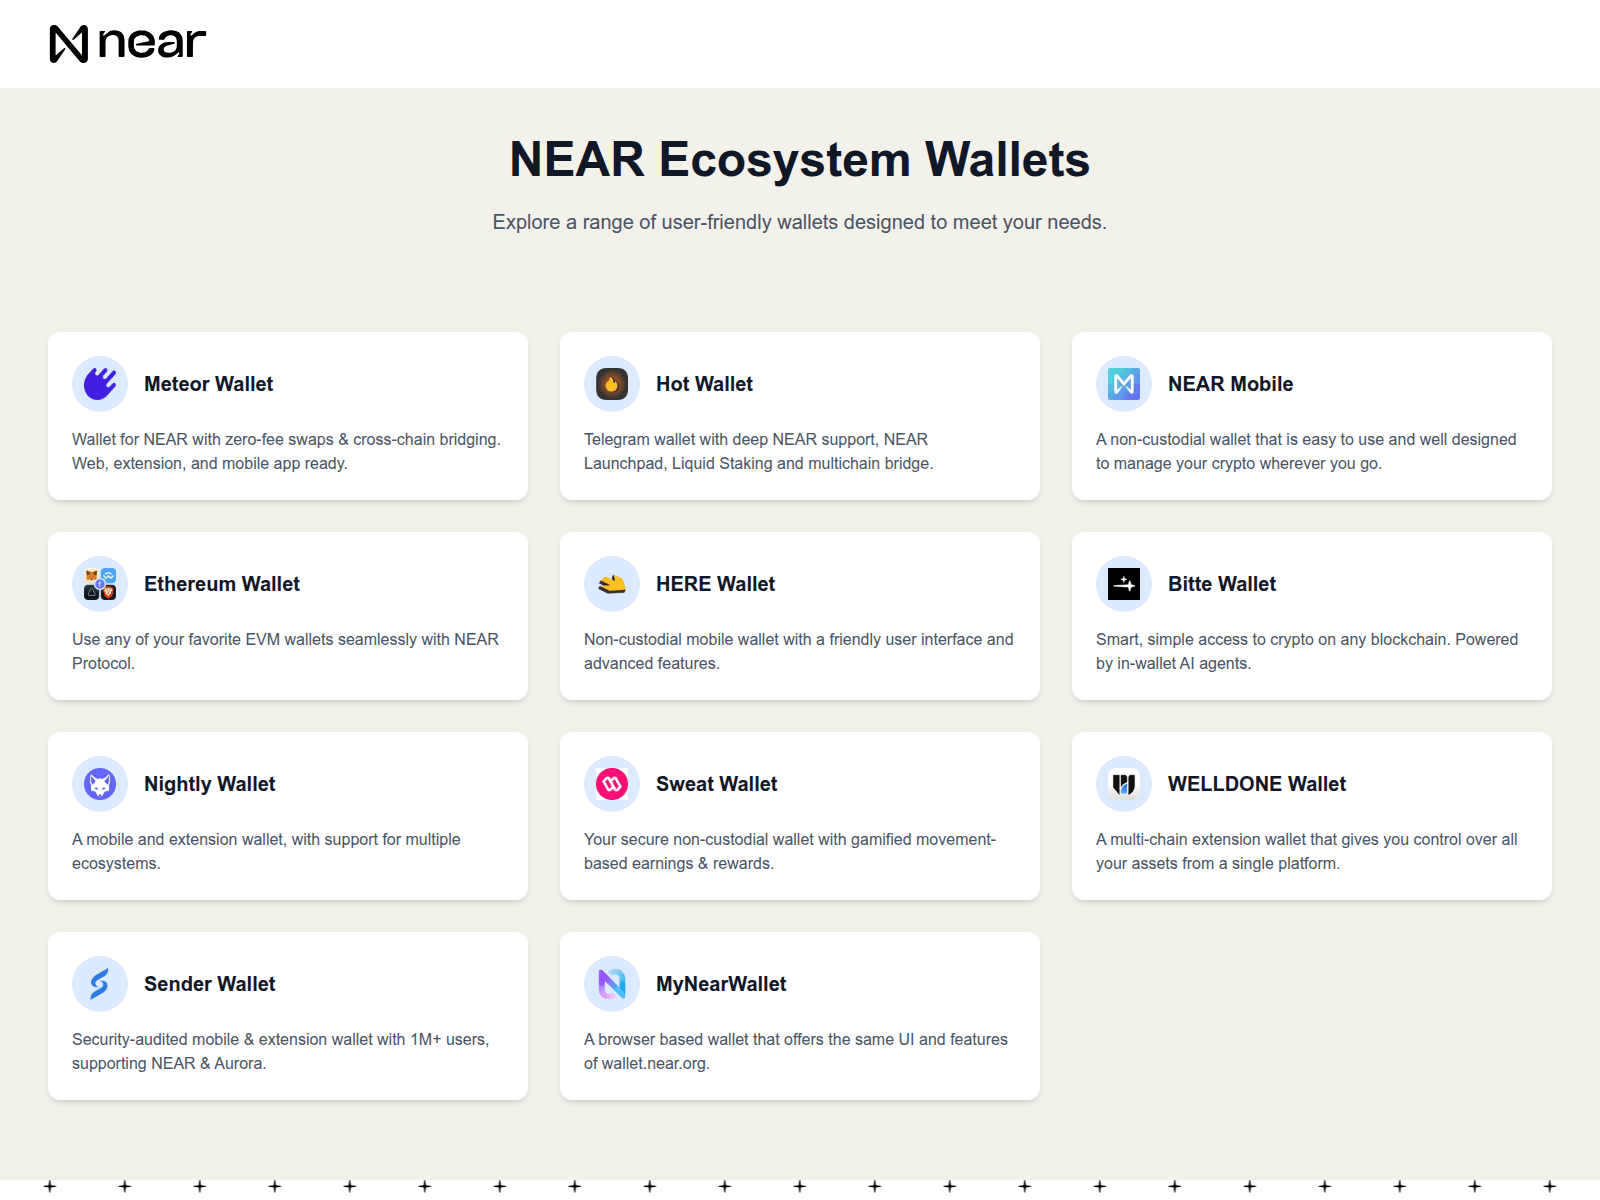Select the Sweat Wallet heading
The width and height of the screenshot is (1600, 1200).
coord(716,784)
